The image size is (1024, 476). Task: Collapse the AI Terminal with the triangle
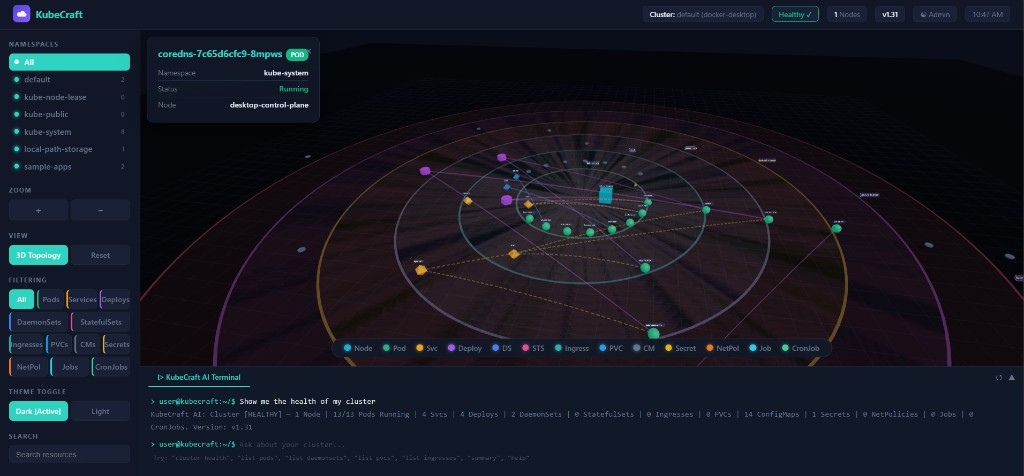coord(1012,377)
